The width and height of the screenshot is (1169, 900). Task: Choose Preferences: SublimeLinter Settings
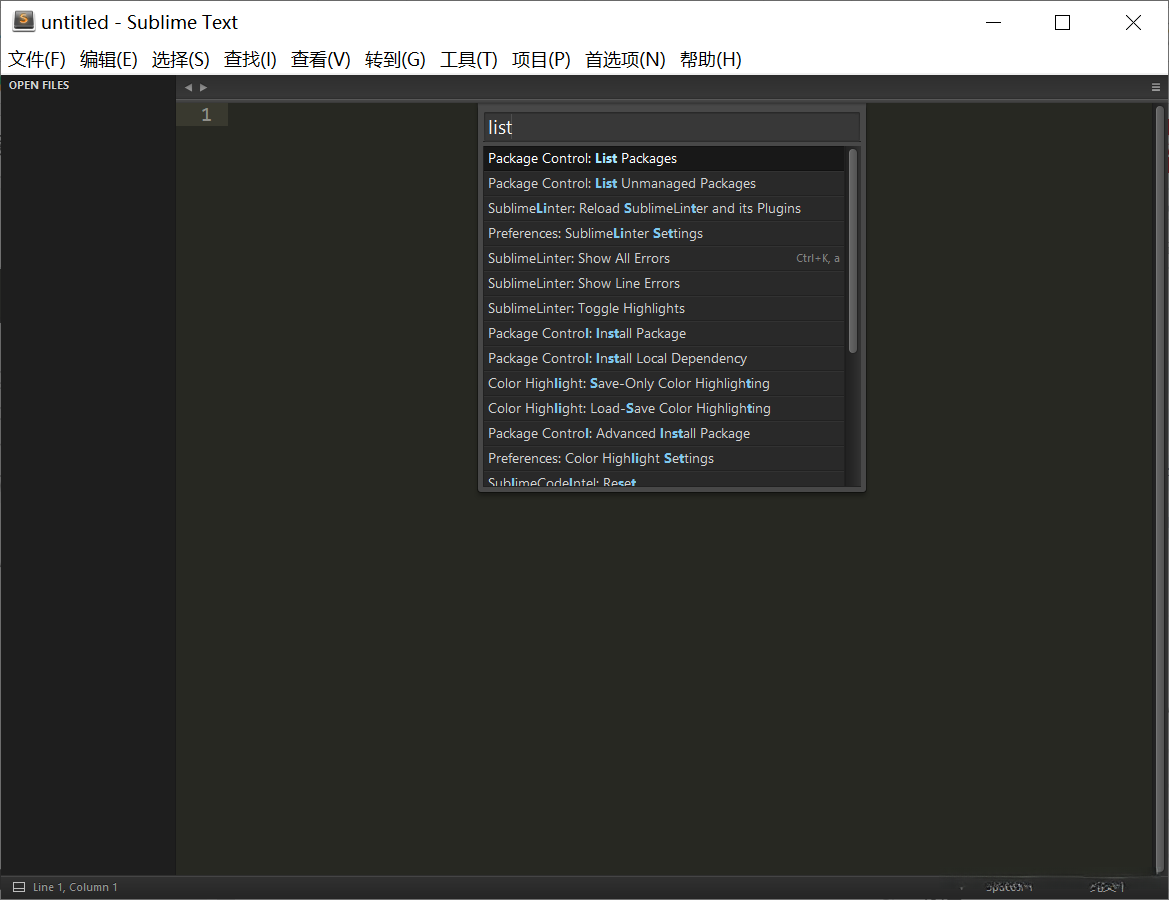(x=664, y=233)
